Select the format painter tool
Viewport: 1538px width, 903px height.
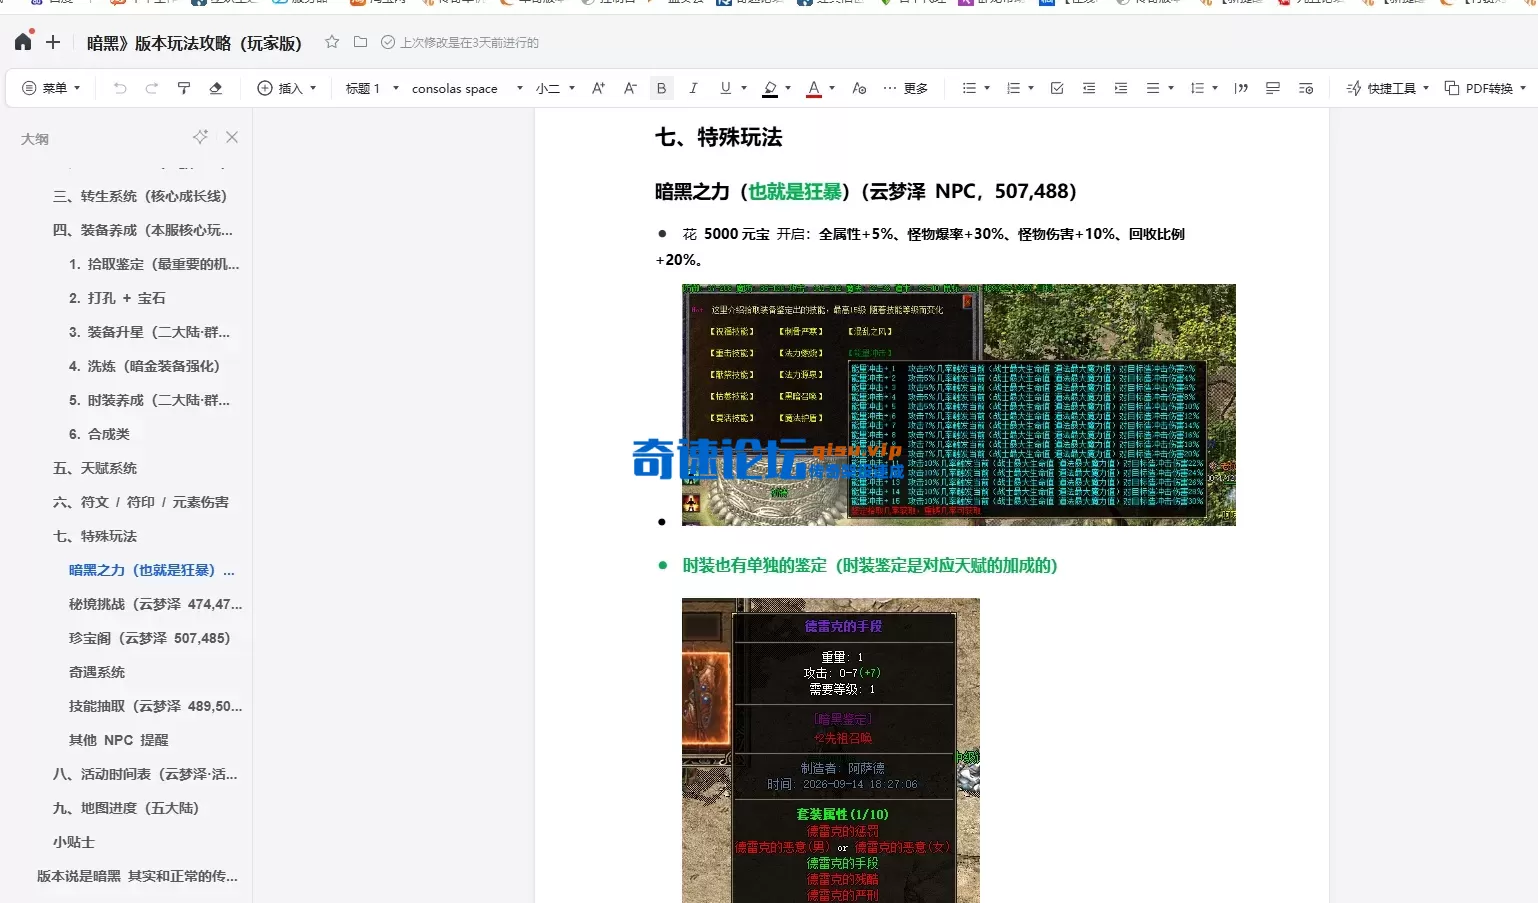[x=184, y=88]
